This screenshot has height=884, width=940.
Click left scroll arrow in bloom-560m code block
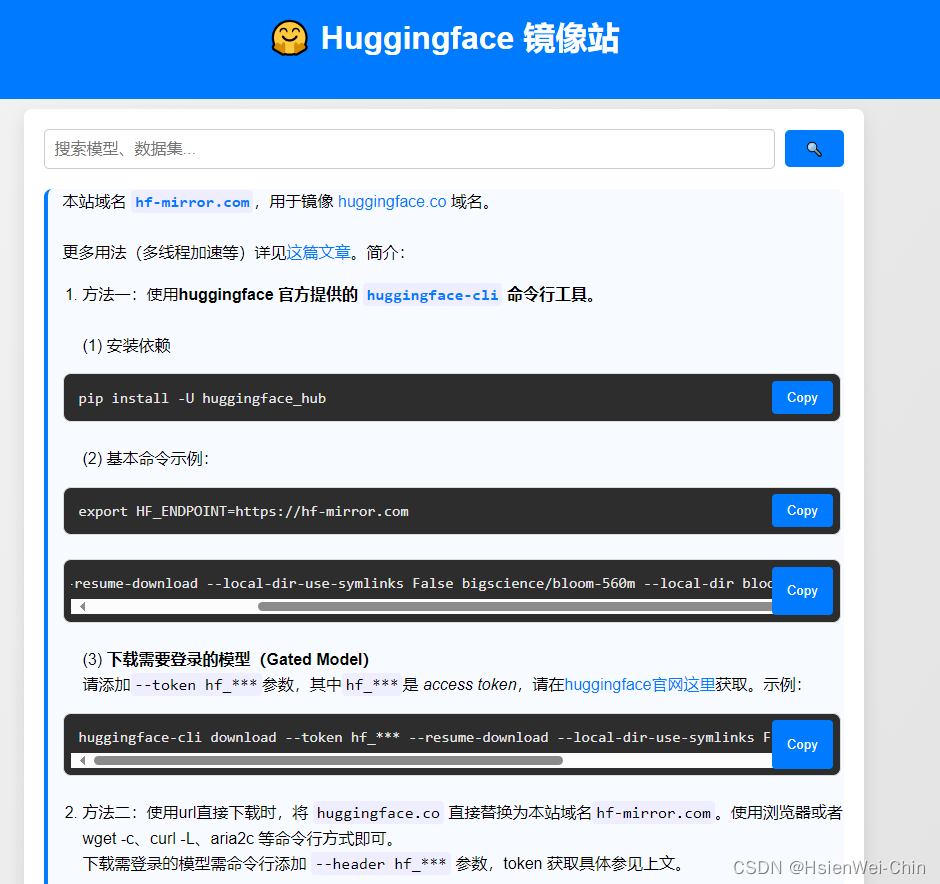click(x=83, y=607)
